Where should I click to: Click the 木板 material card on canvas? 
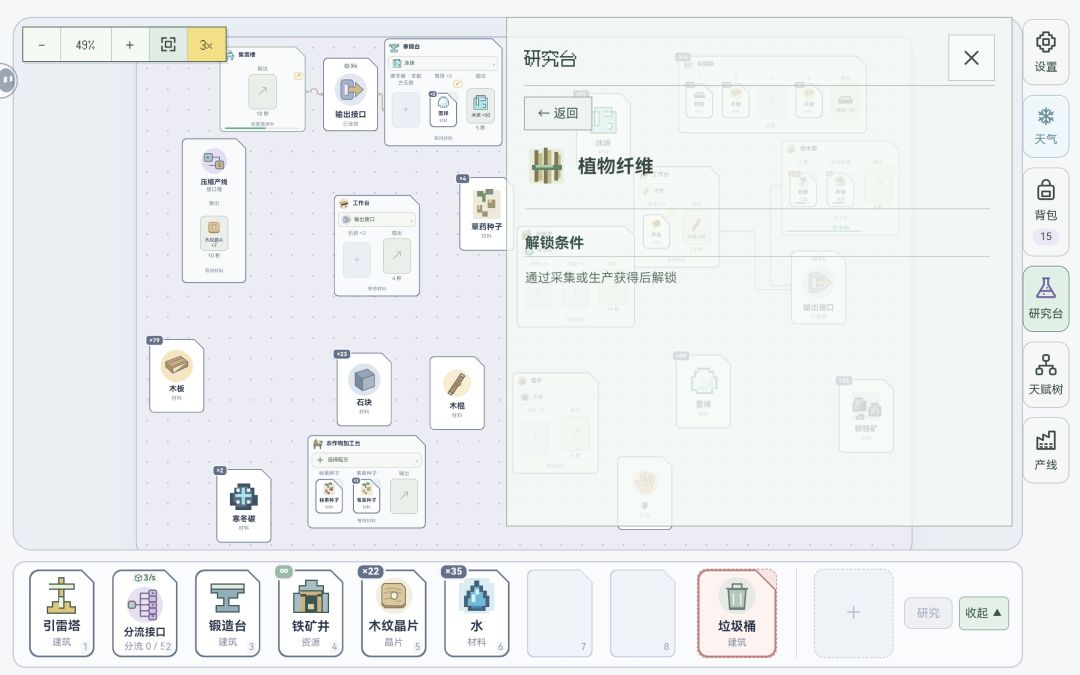176,376
